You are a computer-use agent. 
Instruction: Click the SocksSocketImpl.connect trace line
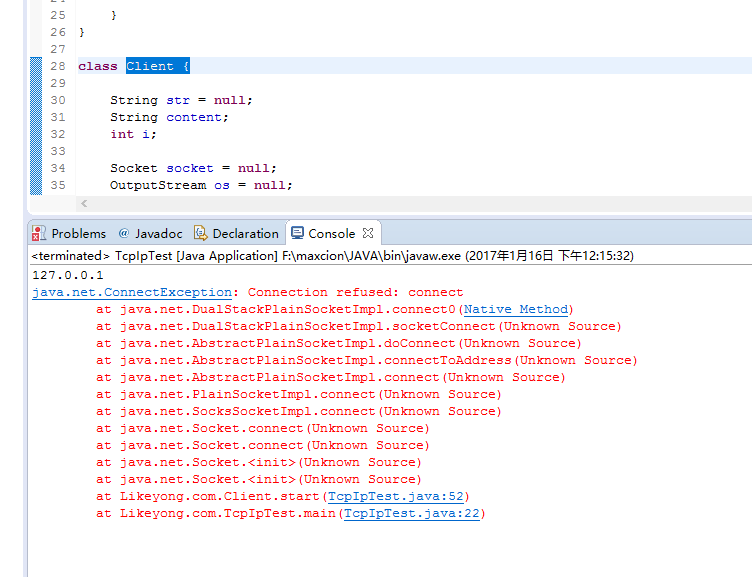point(298,412)
